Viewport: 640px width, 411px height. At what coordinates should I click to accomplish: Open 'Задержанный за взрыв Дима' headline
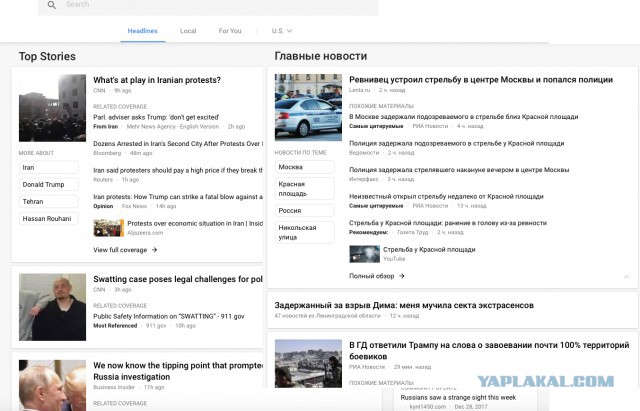(x=404, y=305)
